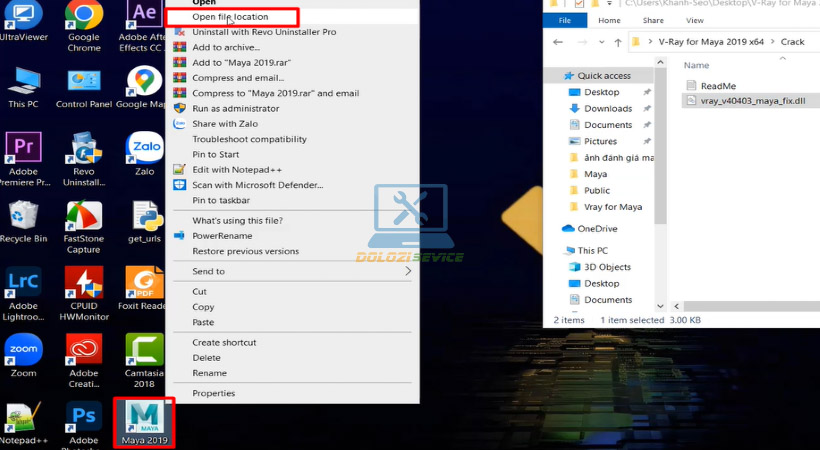Image resolution: width=820 pixels, height=450 pixels.
Task: Open Downloads in Quick access
Action: tap(608, 108)
